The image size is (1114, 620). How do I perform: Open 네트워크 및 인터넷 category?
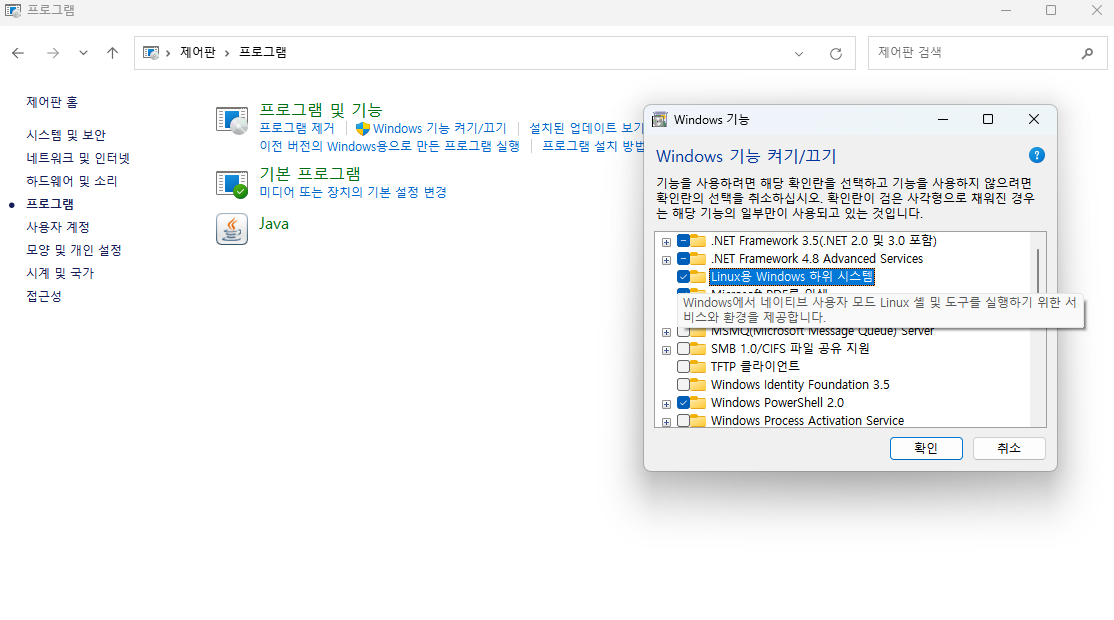point(78,158)
